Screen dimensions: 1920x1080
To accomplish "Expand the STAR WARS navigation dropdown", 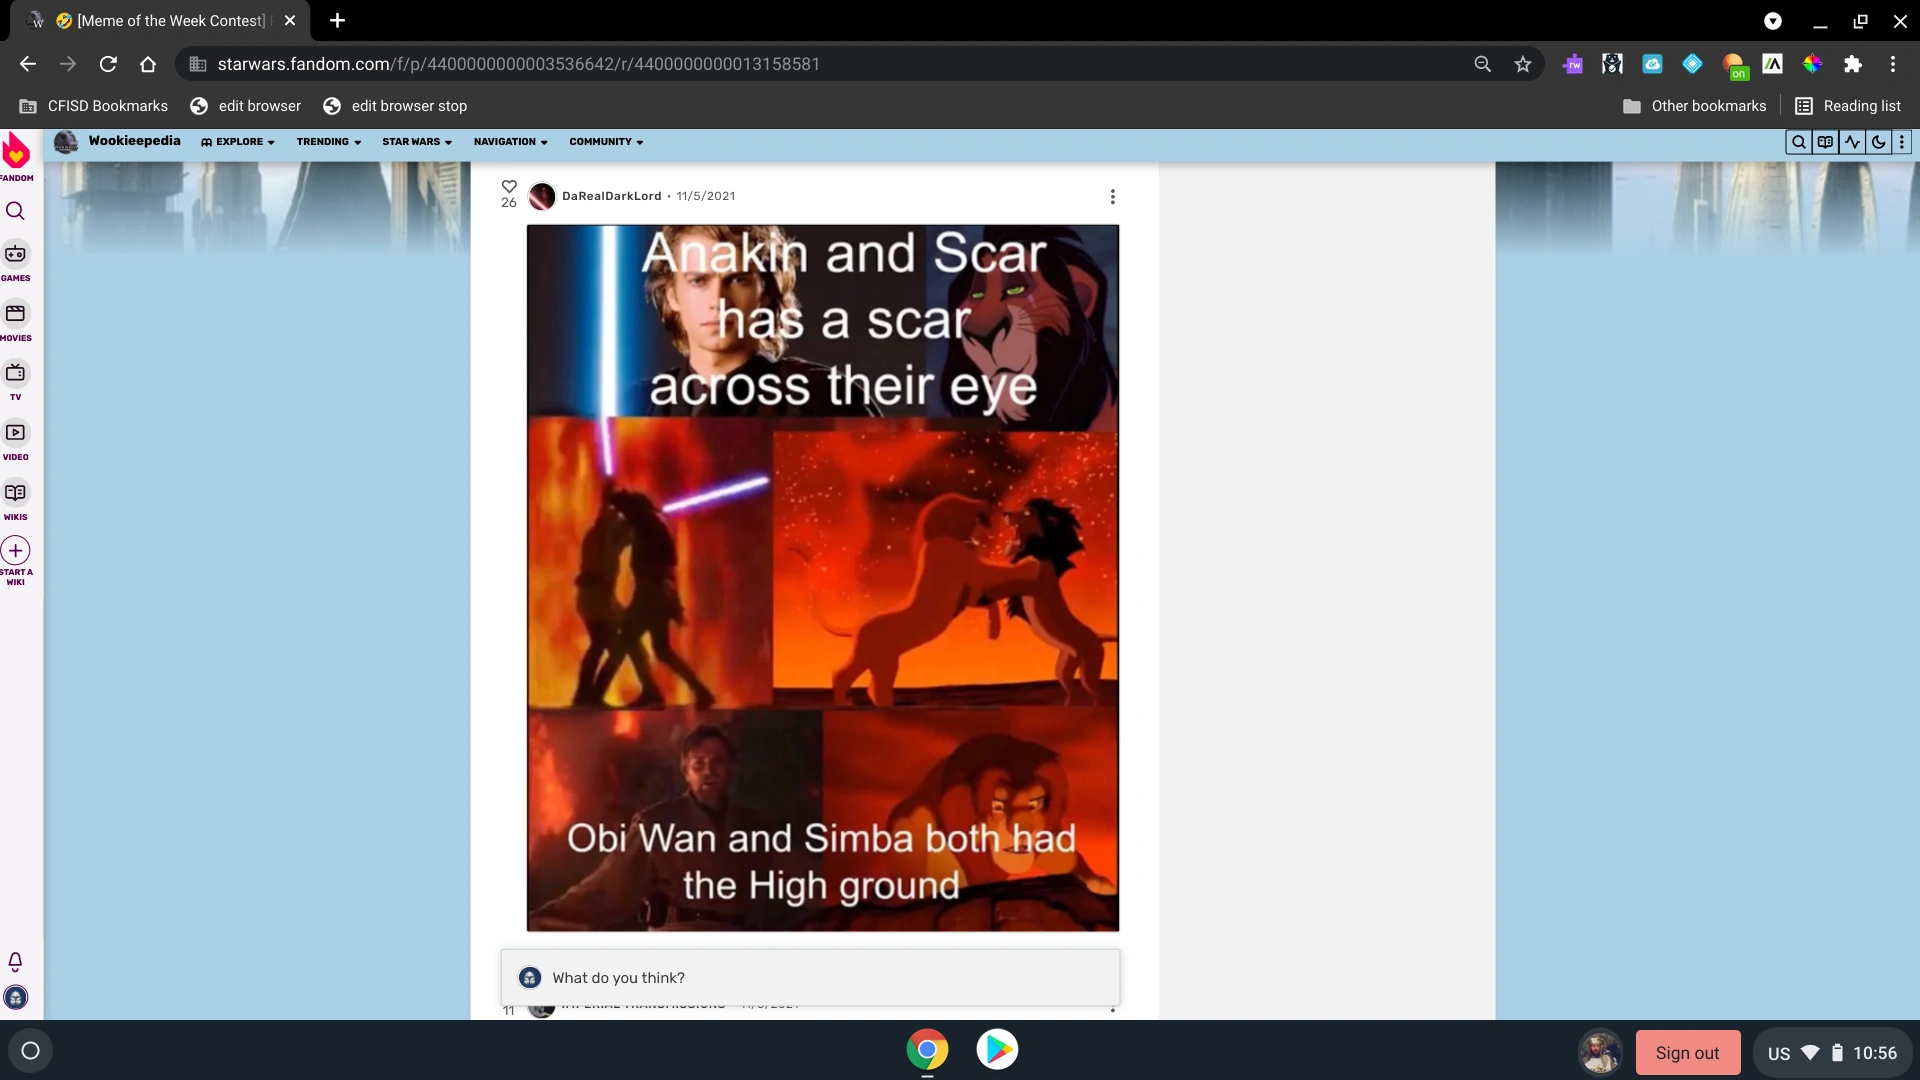I will coord(416,142).
